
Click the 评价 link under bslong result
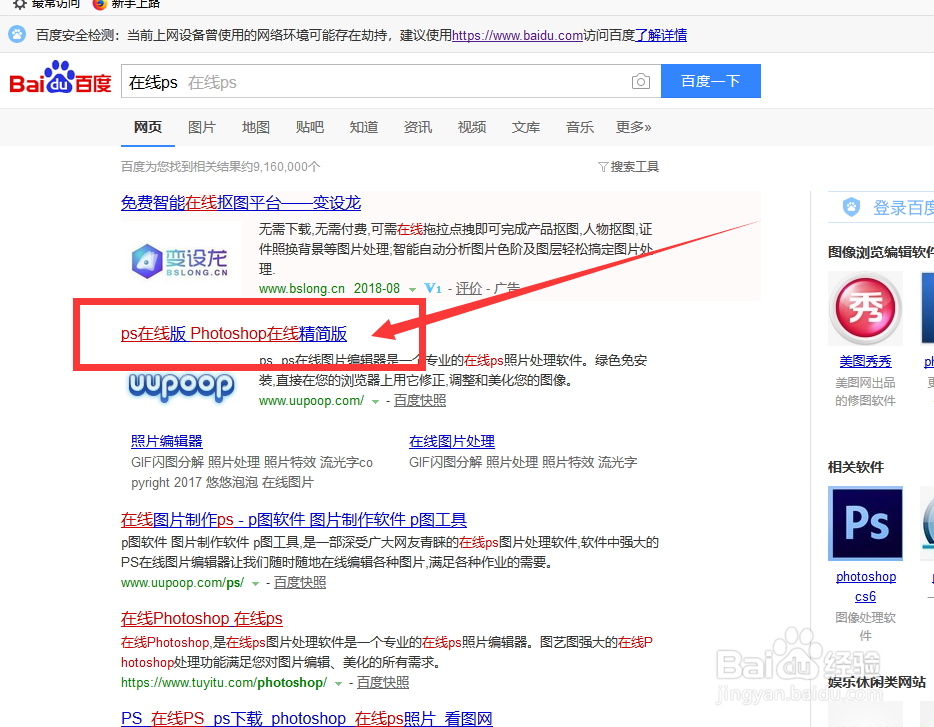pos(469,288)
